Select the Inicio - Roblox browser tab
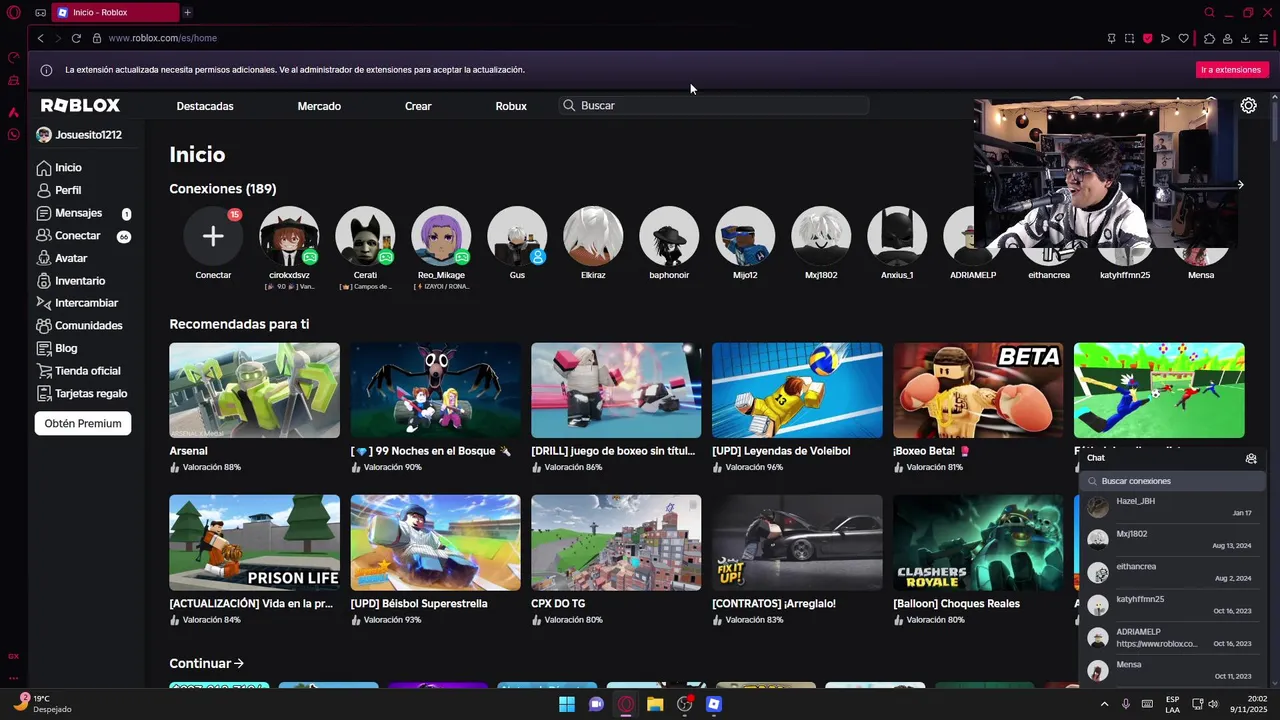Screen dimensions: 1280x720 click(114, 12)
